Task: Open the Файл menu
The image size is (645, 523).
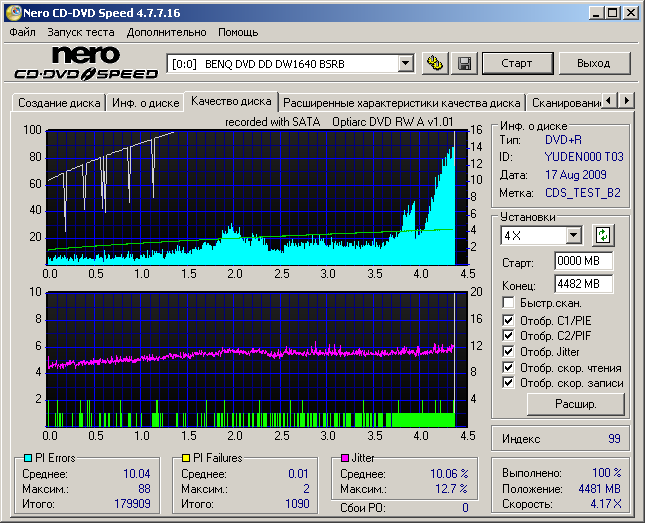Action: pos(22,32)
